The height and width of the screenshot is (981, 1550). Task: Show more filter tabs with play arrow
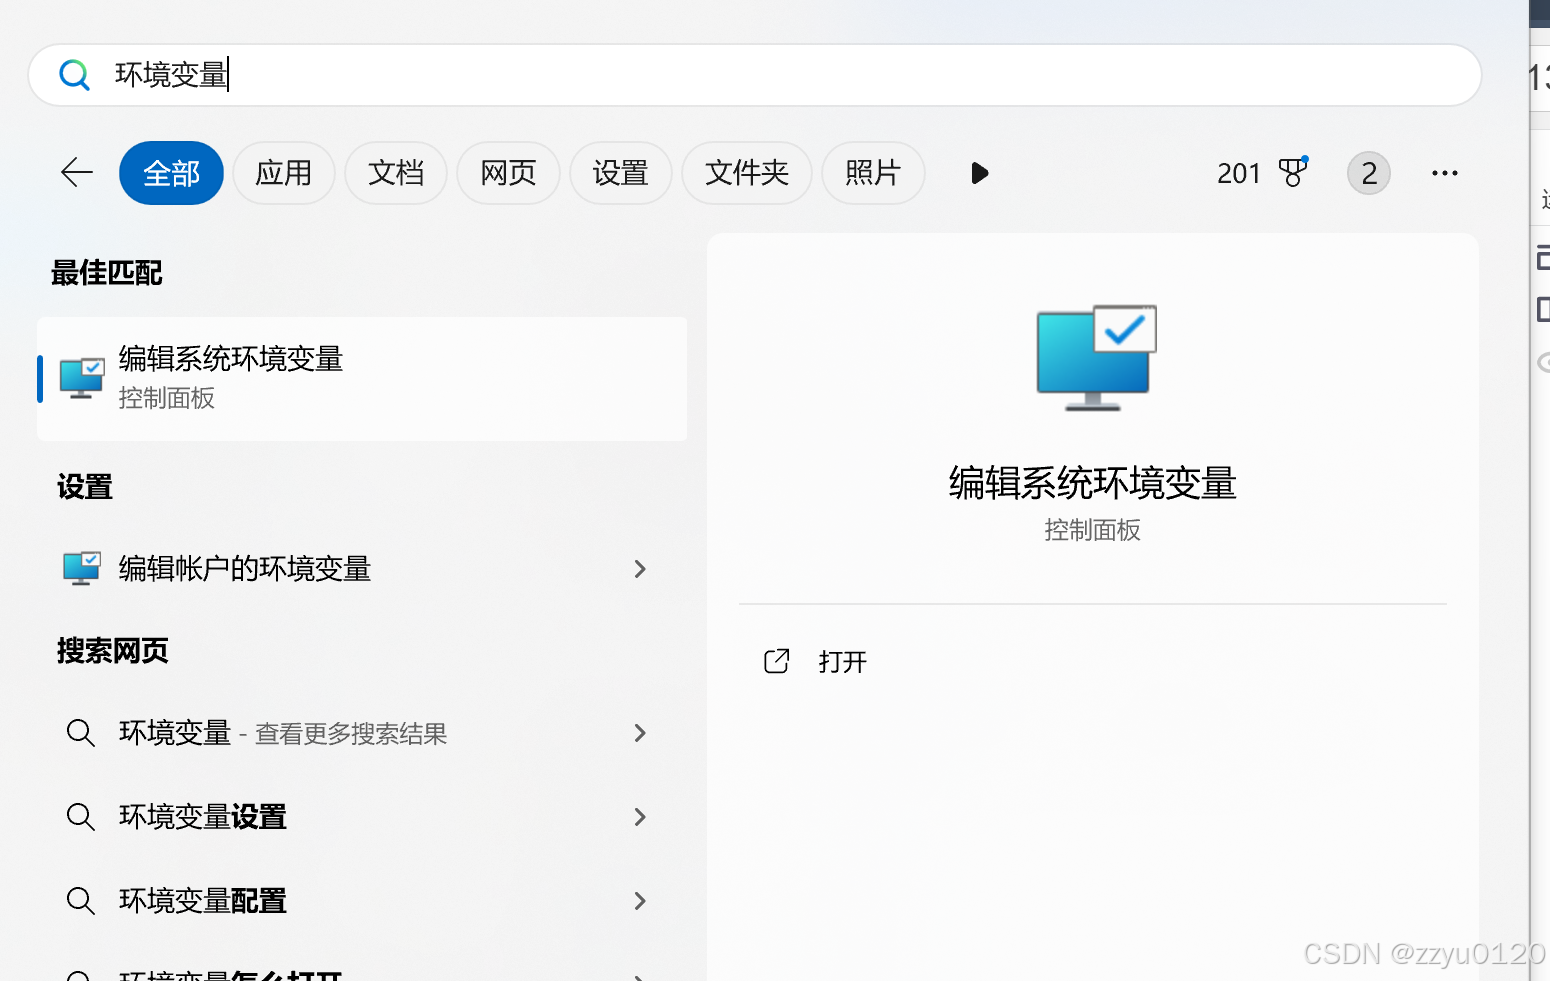pyautogui.click(x=980, y=173)
